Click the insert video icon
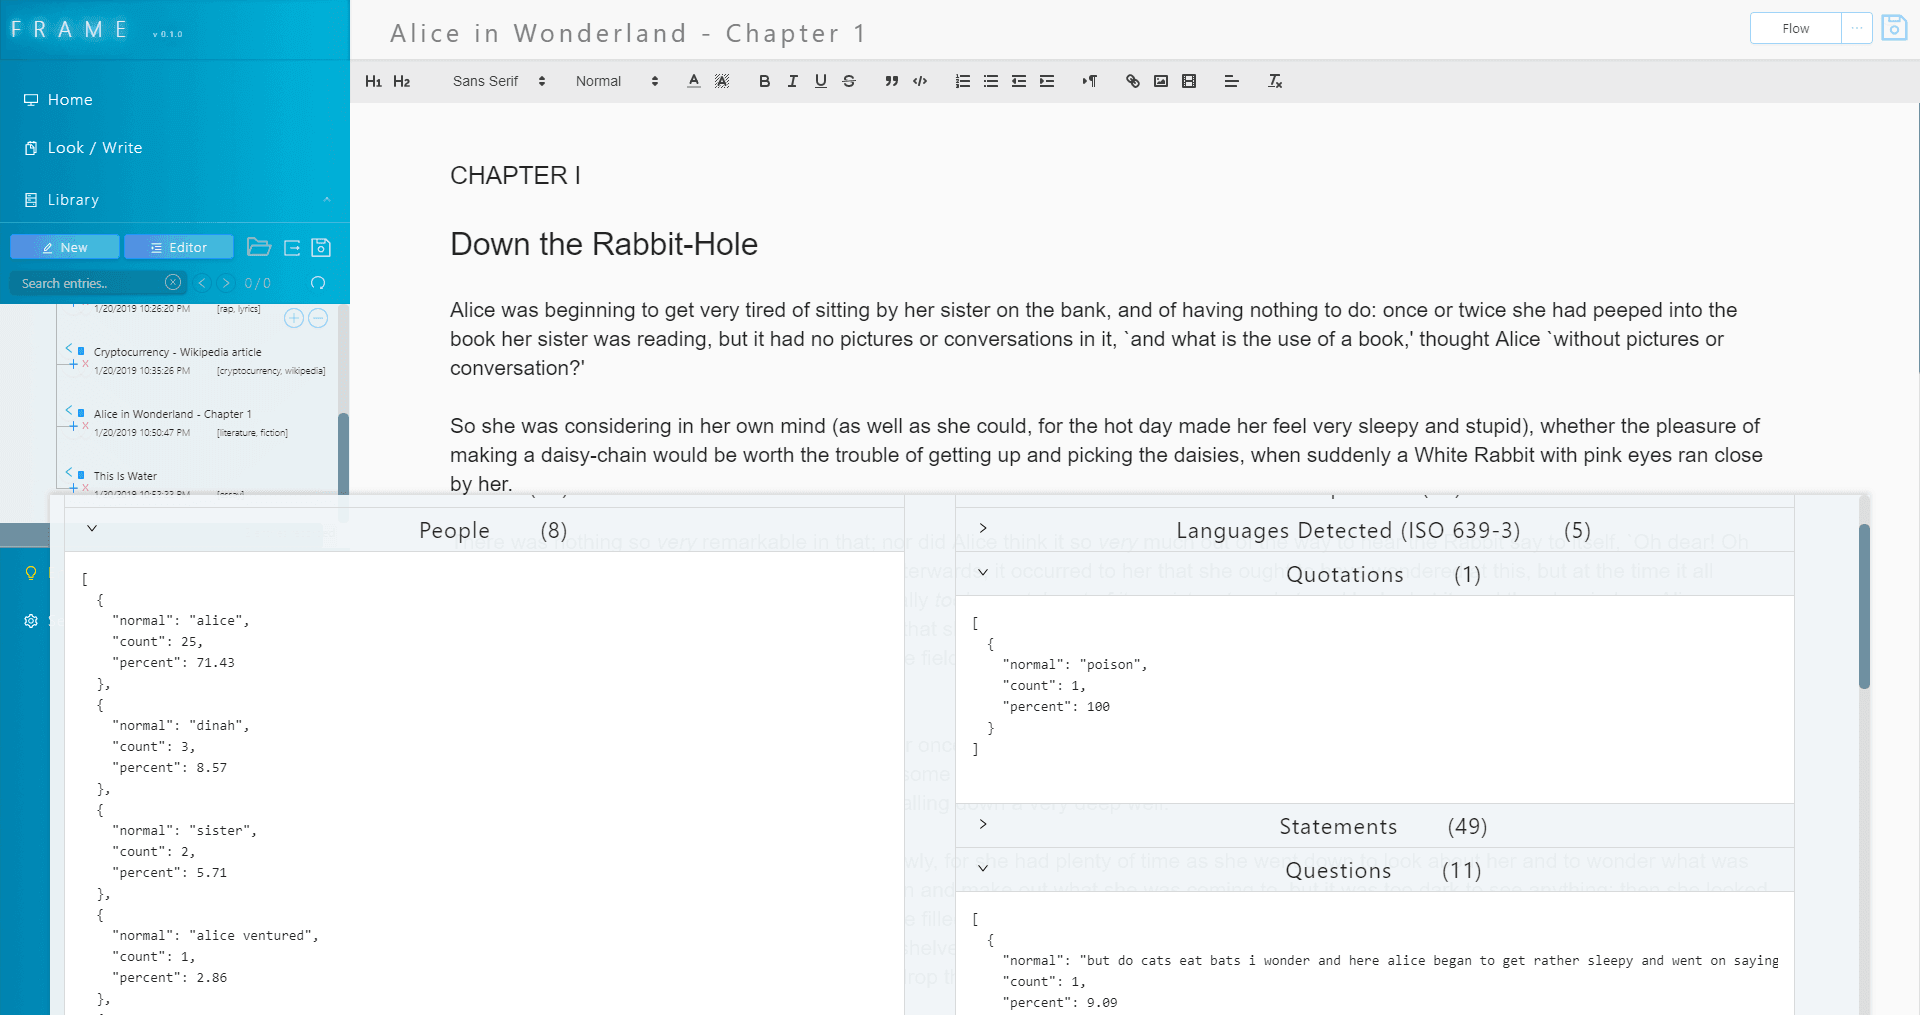This screenshot has height=1015, width=1920. (x=1189, y=81)
